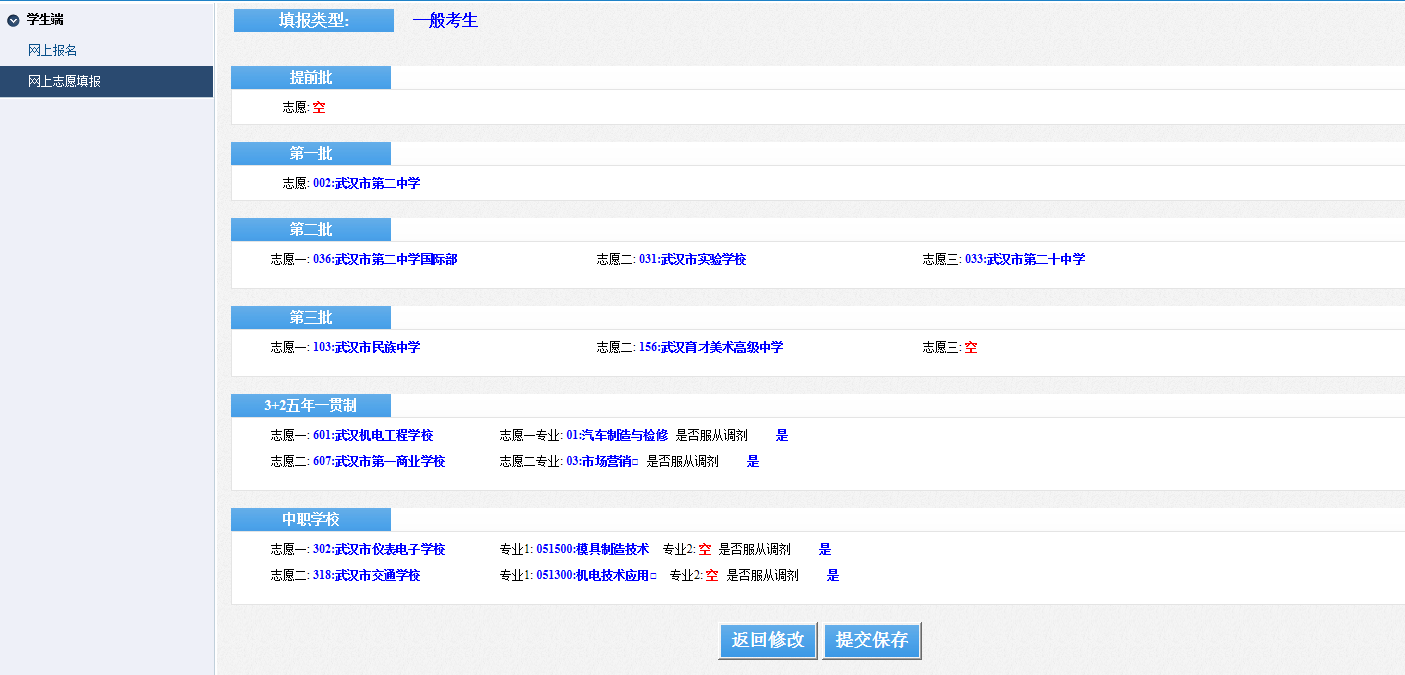The image size is (1405, 675).
Task: Open 网上报名 in the sidebar
Action: click(x=52, y=50)
